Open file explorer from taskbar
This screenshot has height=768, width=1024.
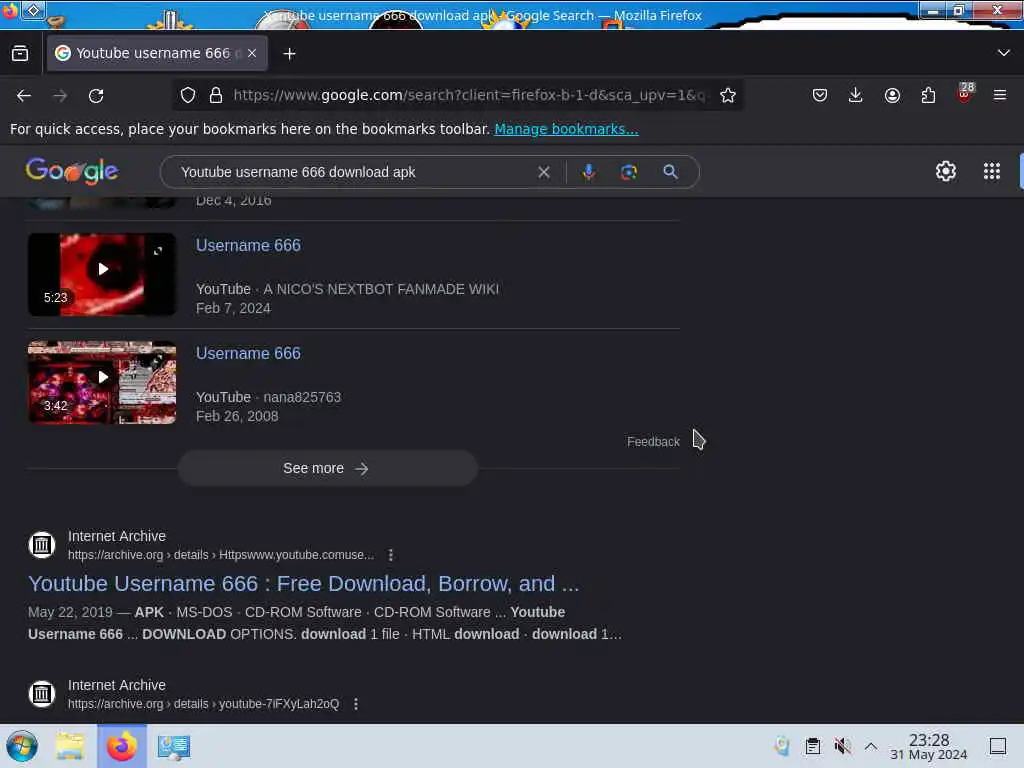(70, 746)
